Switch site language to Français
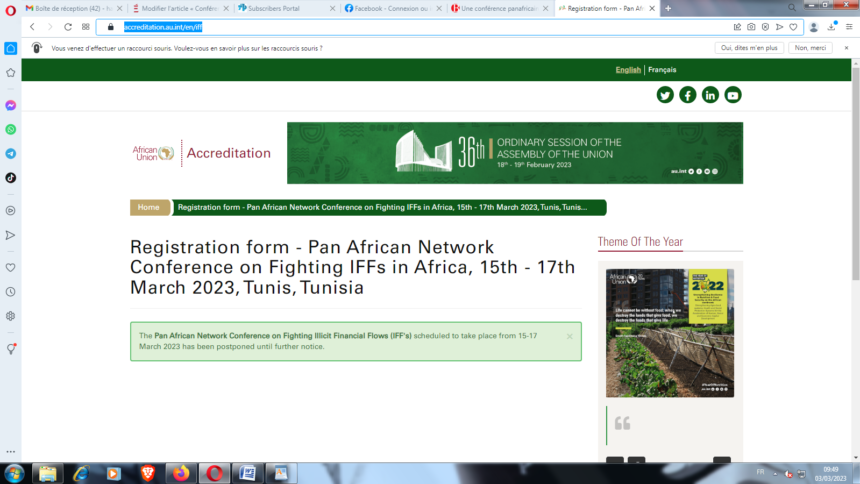 click(x=662, y=70)
